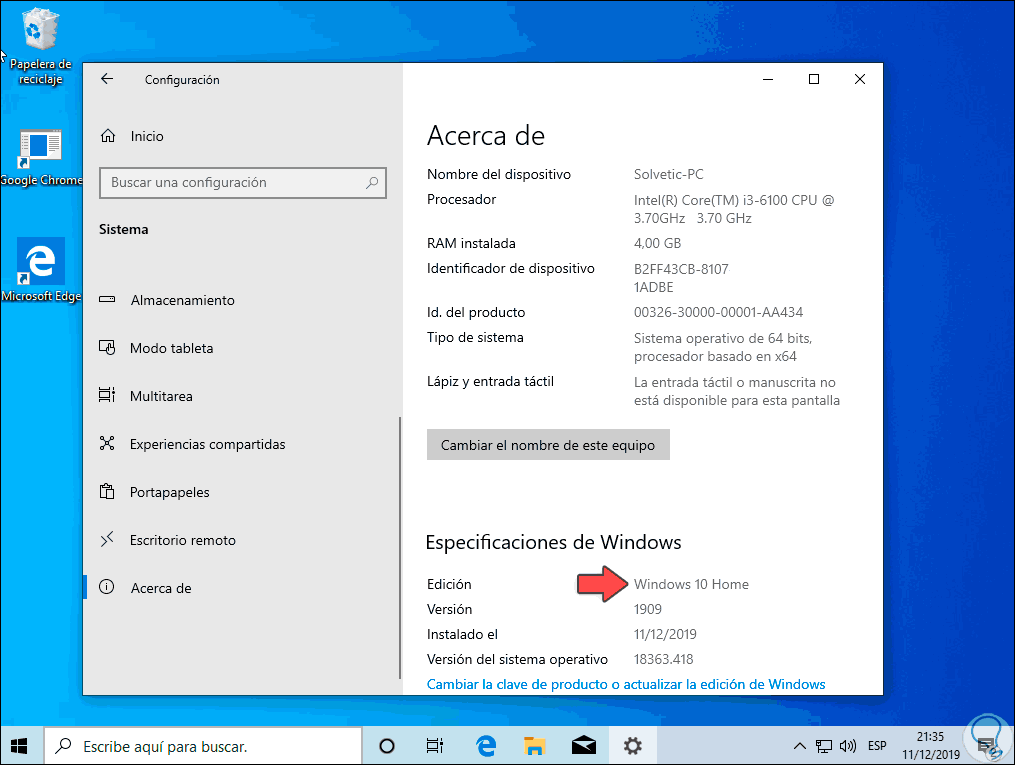
Task: Open the Mail app from taskbar
Action: coord(584,746)
